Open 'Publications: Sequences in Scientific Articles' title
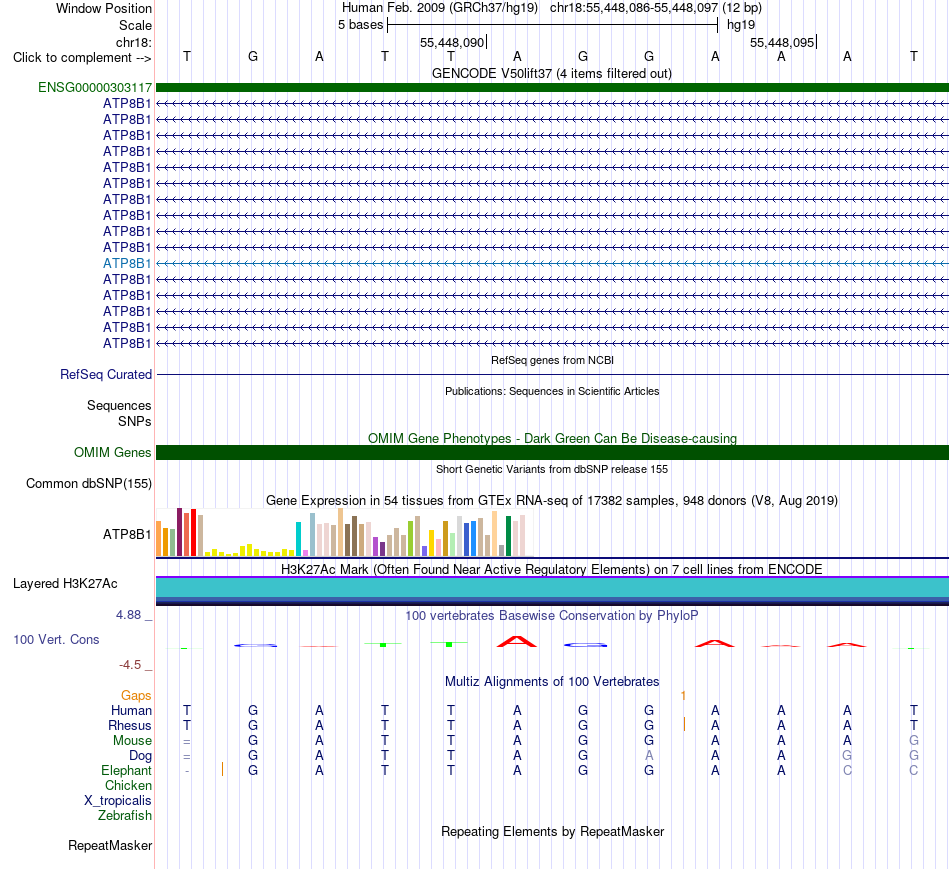The width and height of the screenshot is (950, 869). pyautogui.click(x=552, y=391)
